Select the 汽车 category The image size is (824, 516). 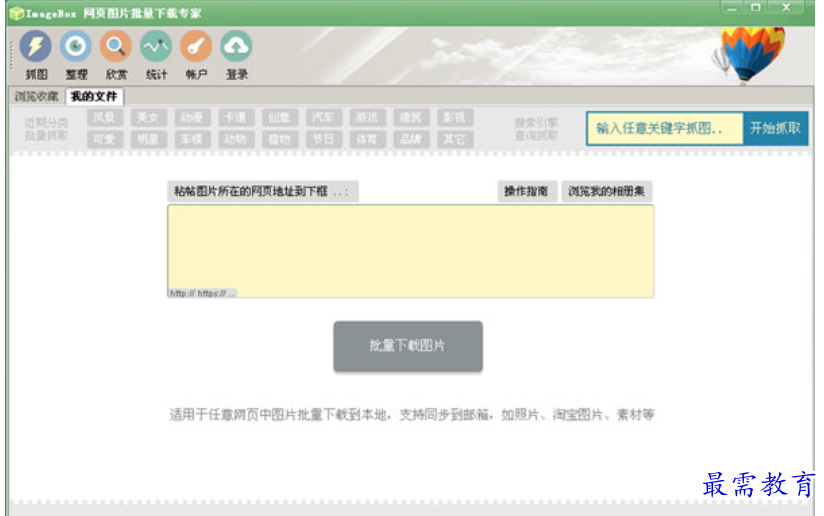[324, 117]
